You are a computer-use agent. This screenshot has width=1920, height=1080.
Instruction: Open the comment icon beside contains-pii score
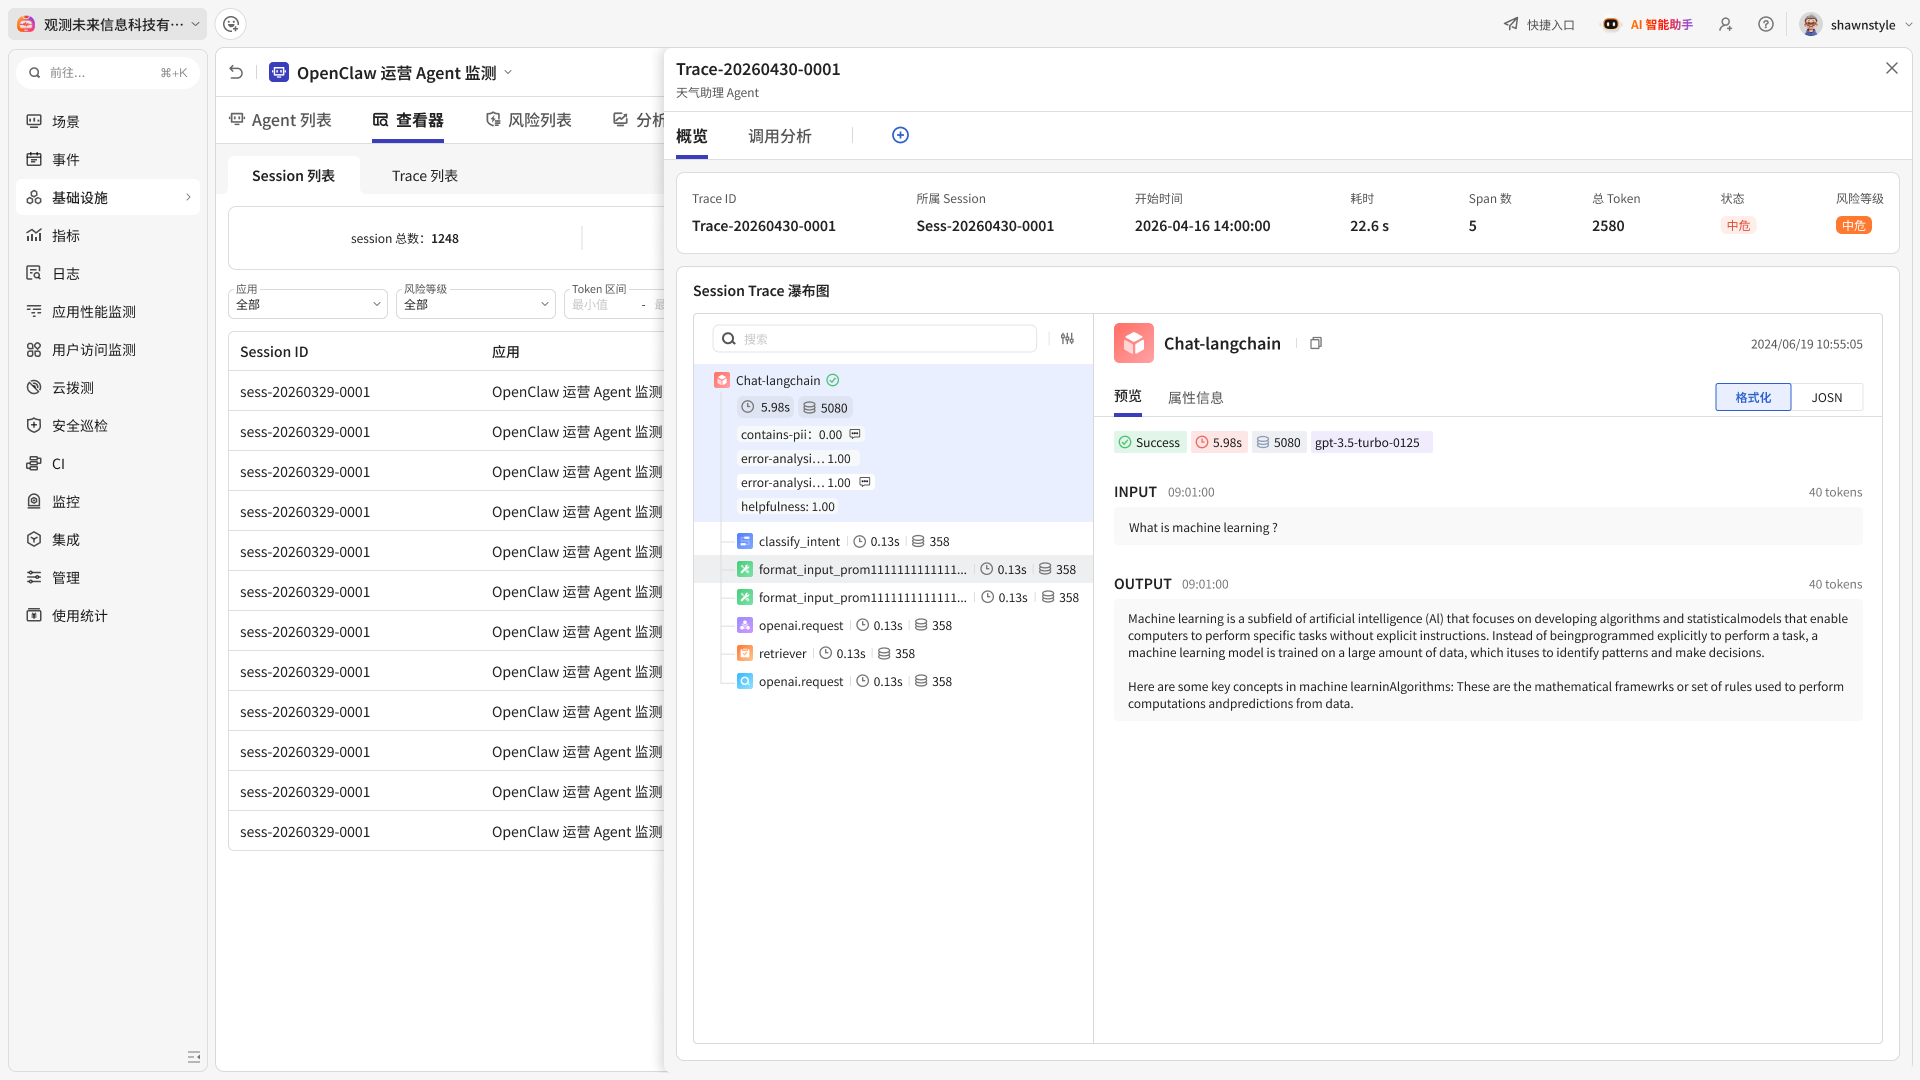tap(855, 434)
